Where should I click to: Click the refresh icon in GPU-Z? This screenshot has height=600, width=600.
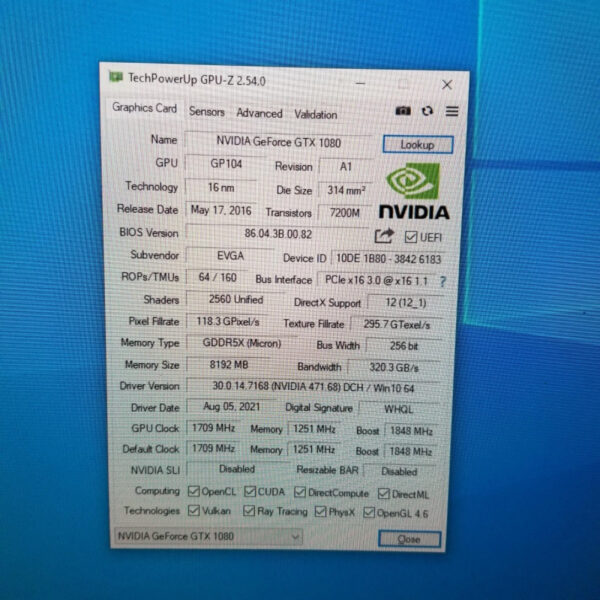pos(427,111)
